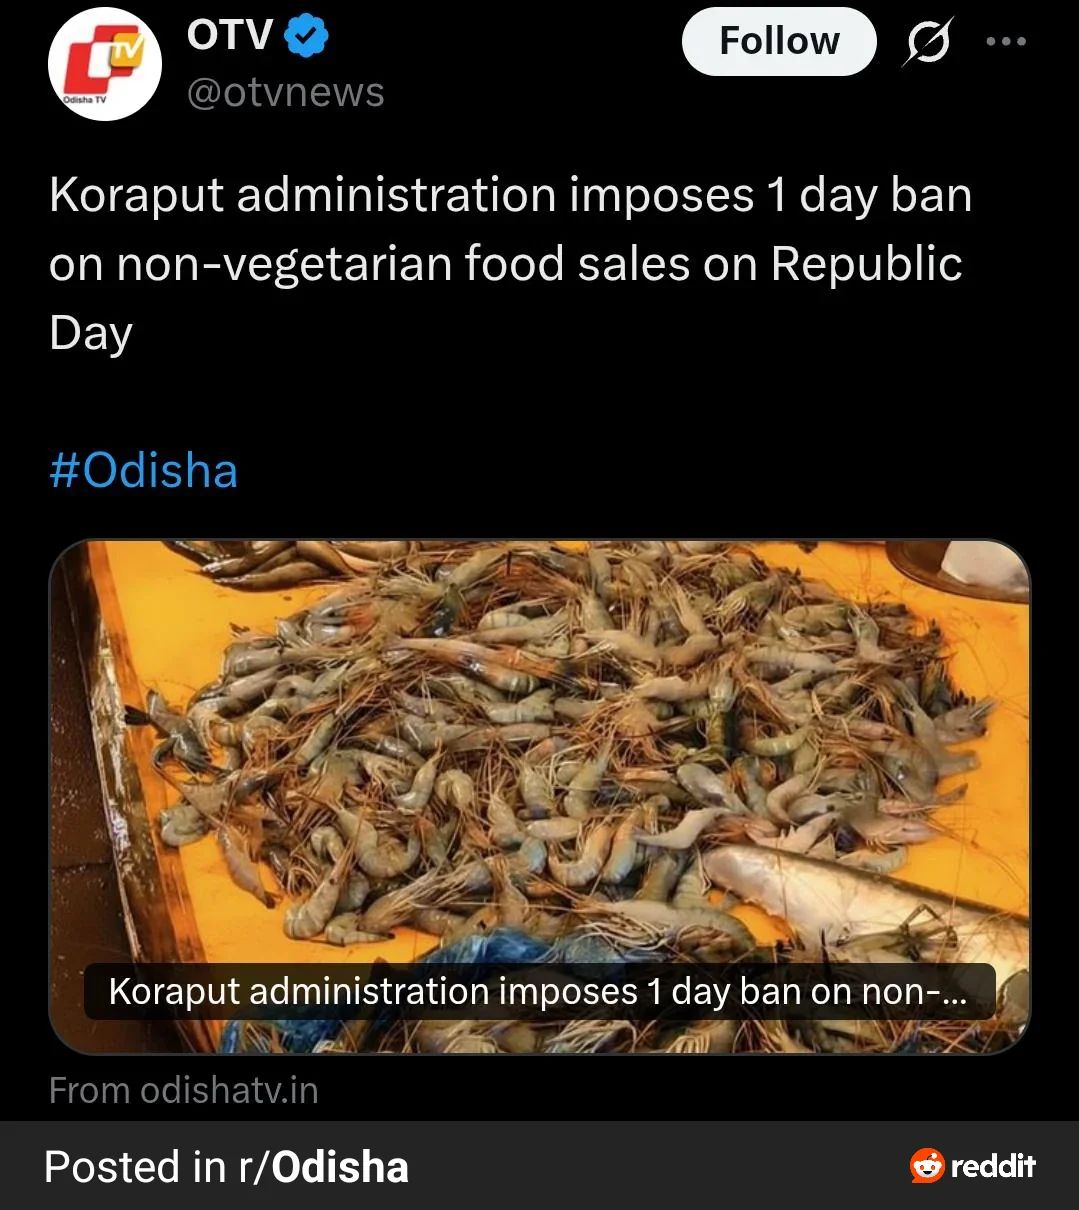
Task: Open the Grok slashed-circle icon
Action: (x=926, y=43)
